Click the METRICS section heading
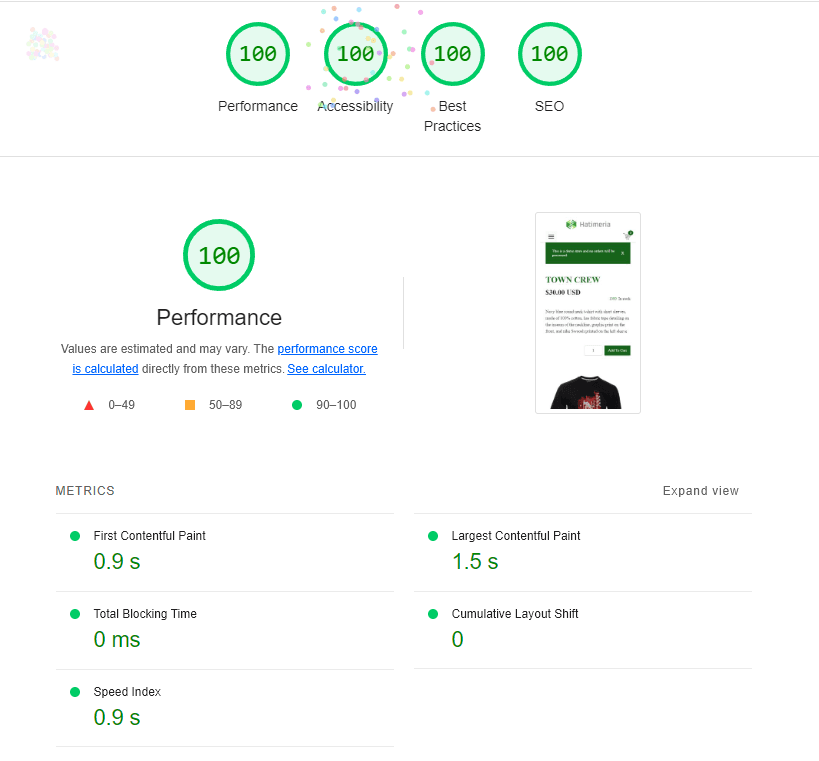 (85, 491)
